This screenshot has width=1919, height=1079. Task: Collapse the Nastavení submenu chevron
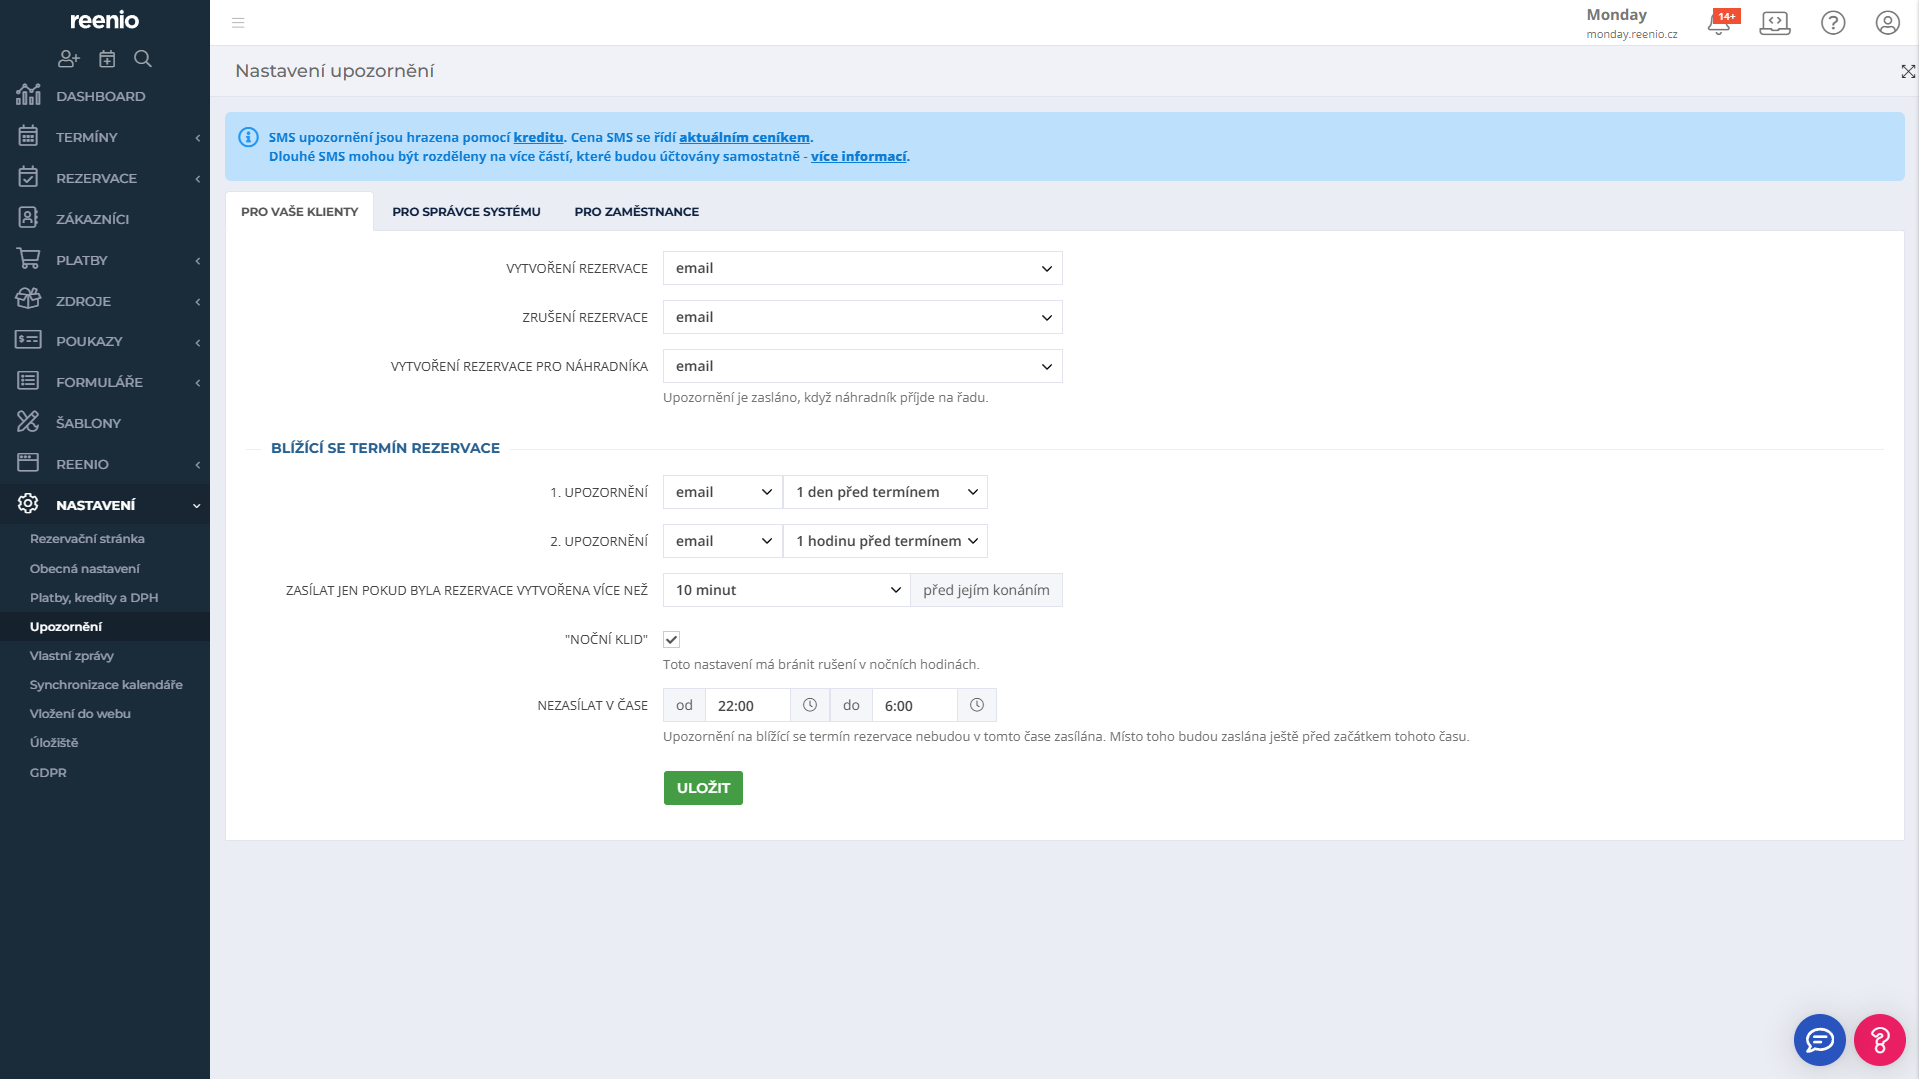coord(197,506)
